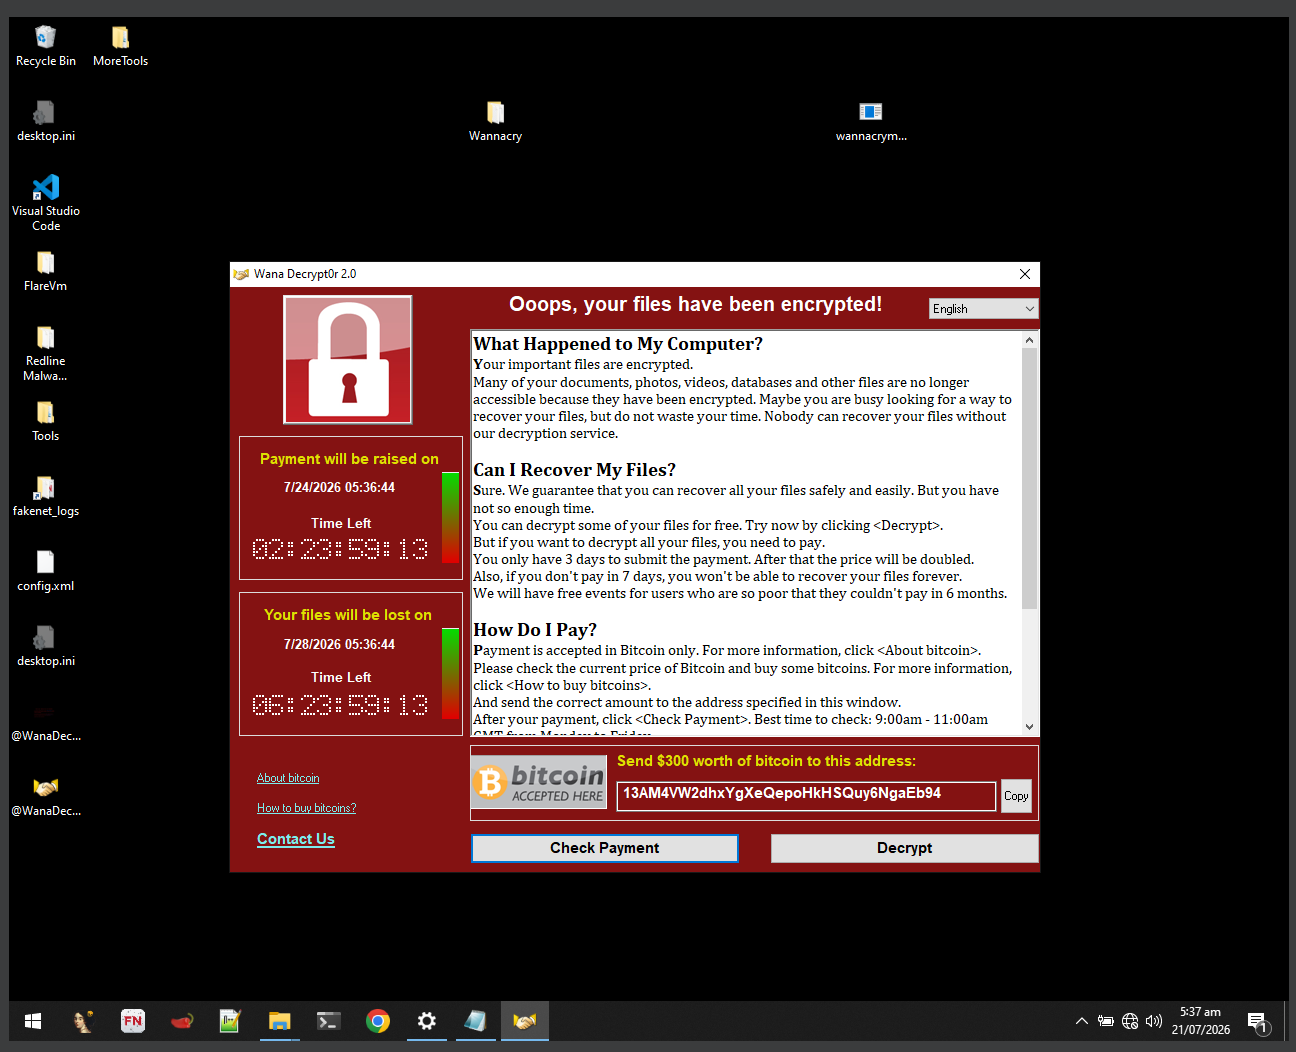Click the Bitcoin Accepted Here logo
This screenshot has width=1296, height=1052.
pyautogui.click(x=539, y=782)
